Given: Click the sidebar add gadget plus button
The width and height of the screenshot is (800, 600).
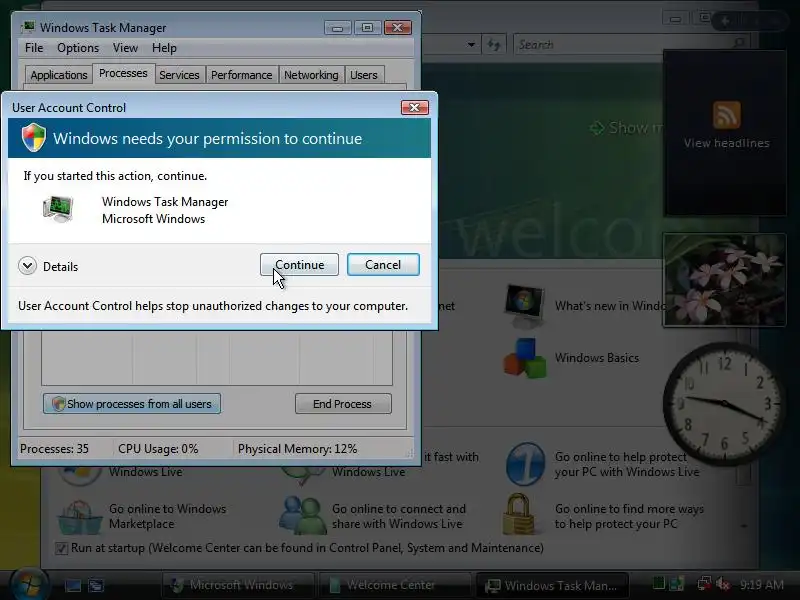Looking at the screenshot, I should click(x=724, y=21).
